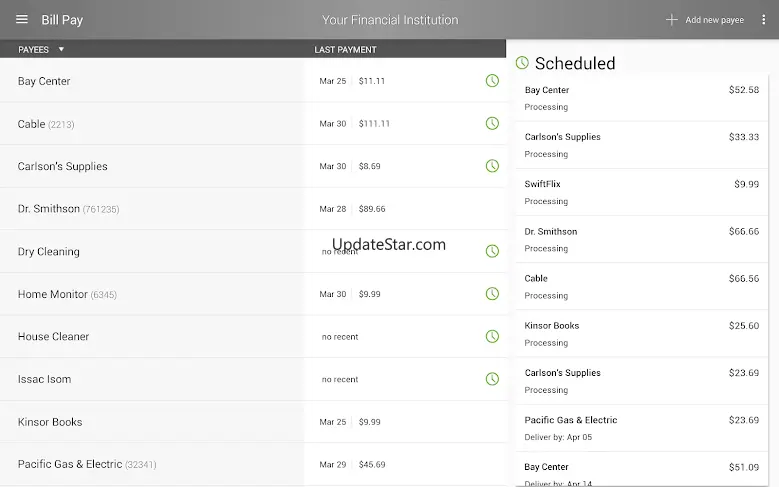The height and width of the screenshot is (487, 779).
Task: Click the Bill Pay title
Action: [x=62, y=20]
